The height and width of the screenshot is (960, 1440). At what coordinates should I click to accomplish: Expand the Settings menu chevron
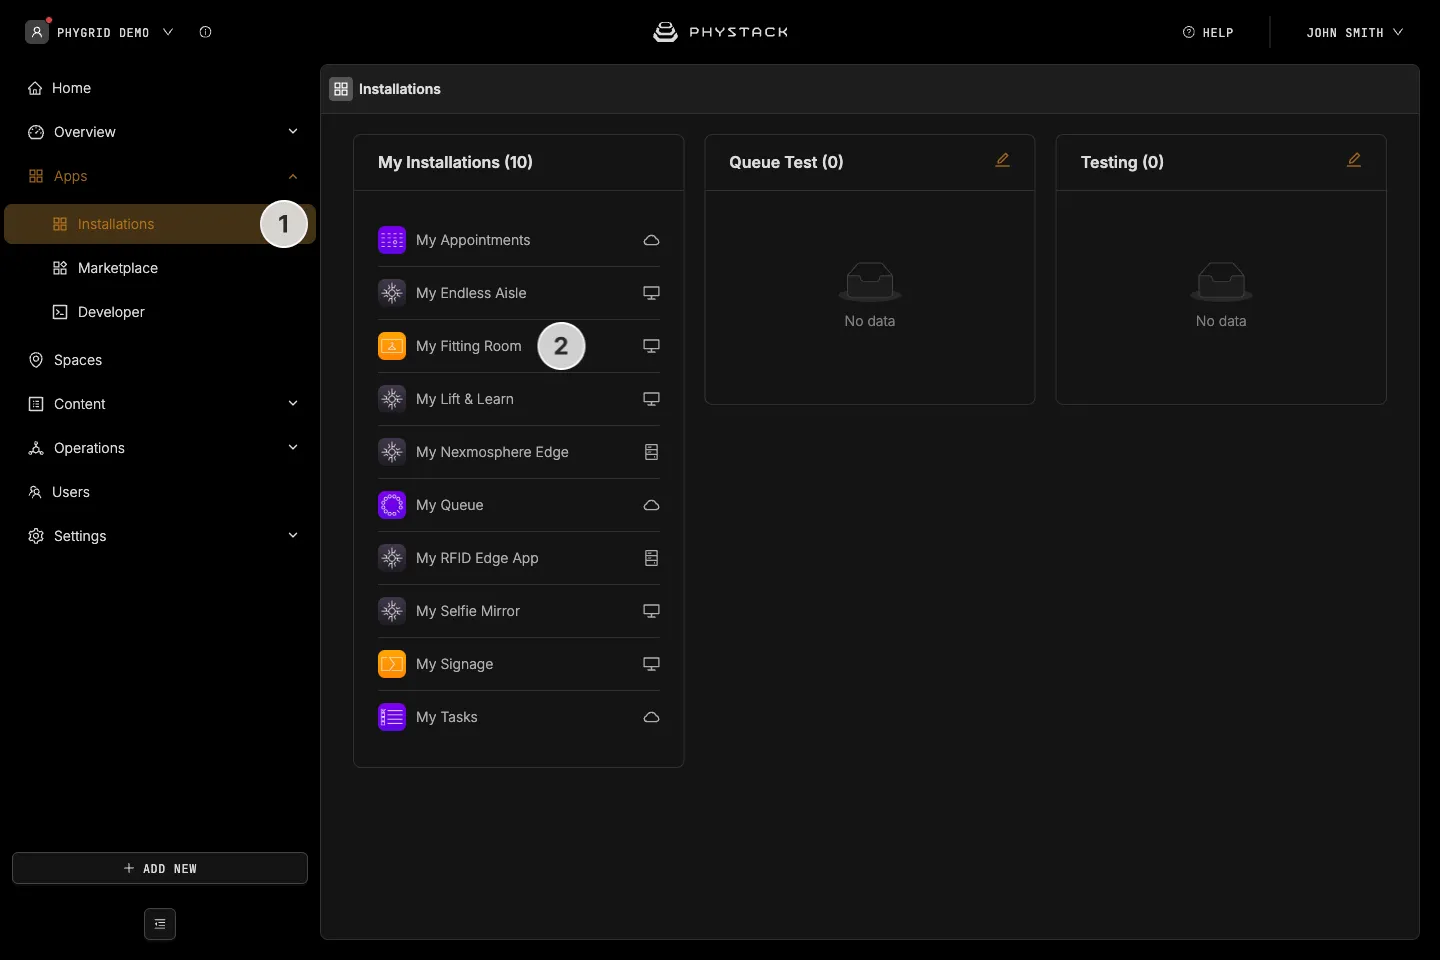click(x=293, y=535)
